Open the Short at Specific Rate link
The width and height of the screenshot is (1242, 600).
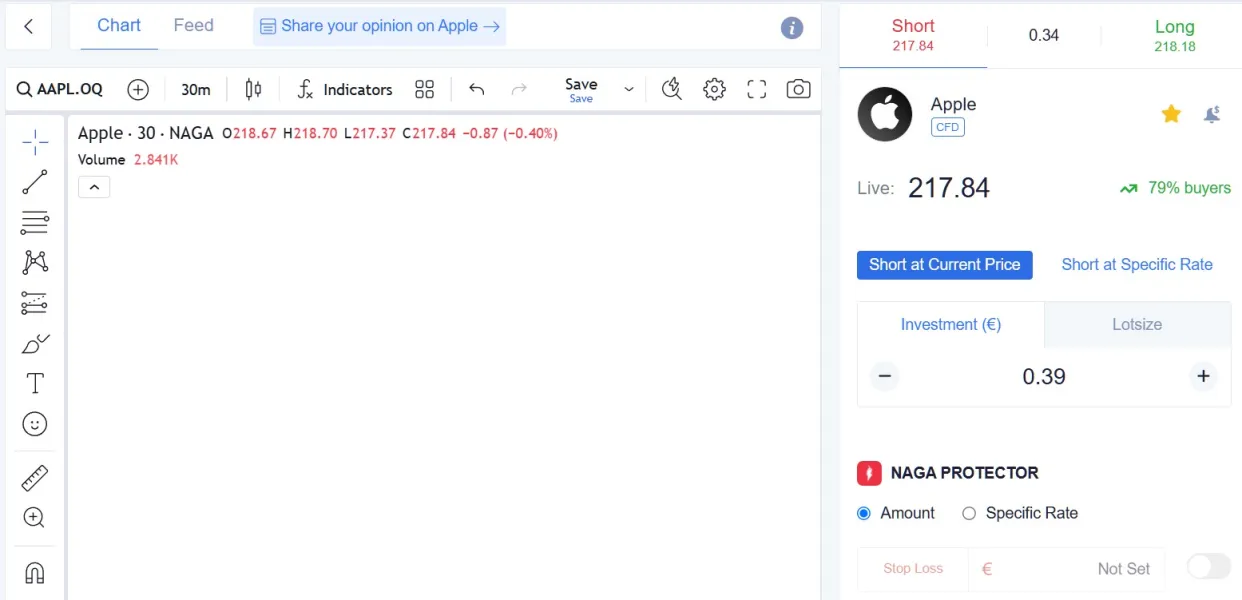click(x=1137, y=265)
